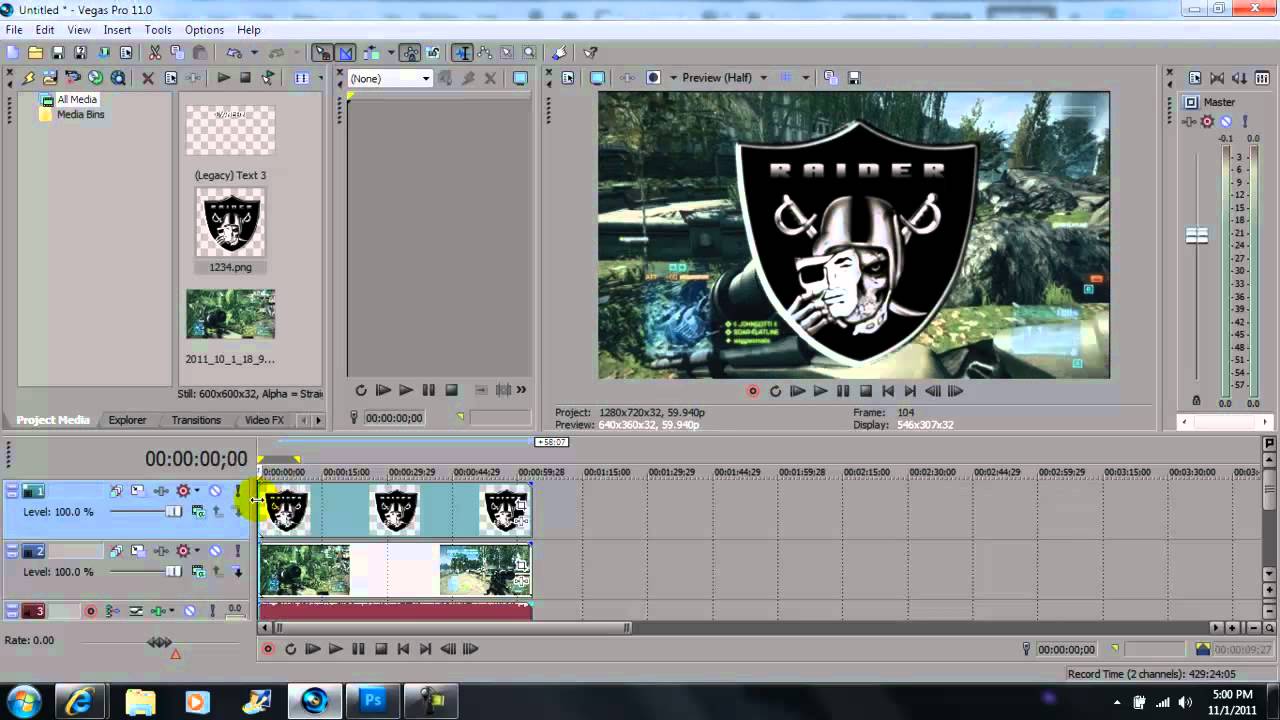
Task: Mute the Master bus output
Action: [x=1226, y=122]
